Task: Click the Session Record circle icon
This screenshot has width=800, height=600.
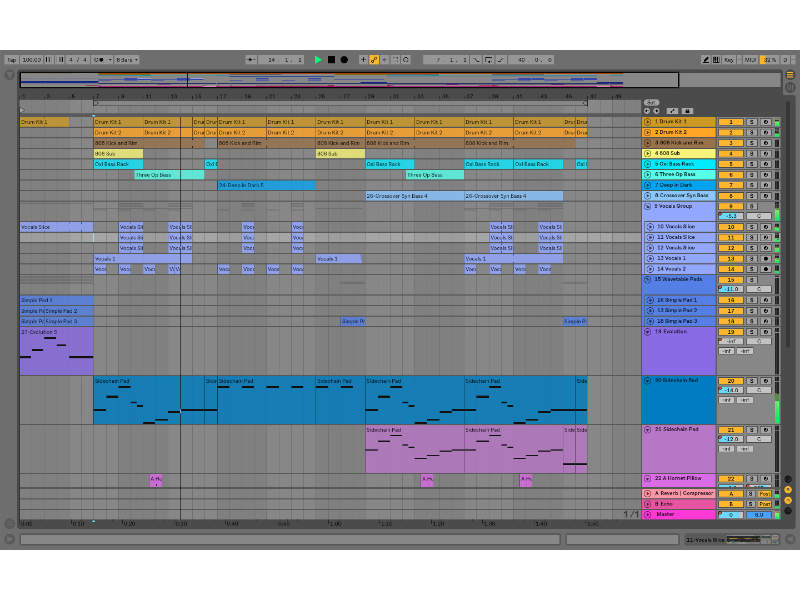Action: 406,60
